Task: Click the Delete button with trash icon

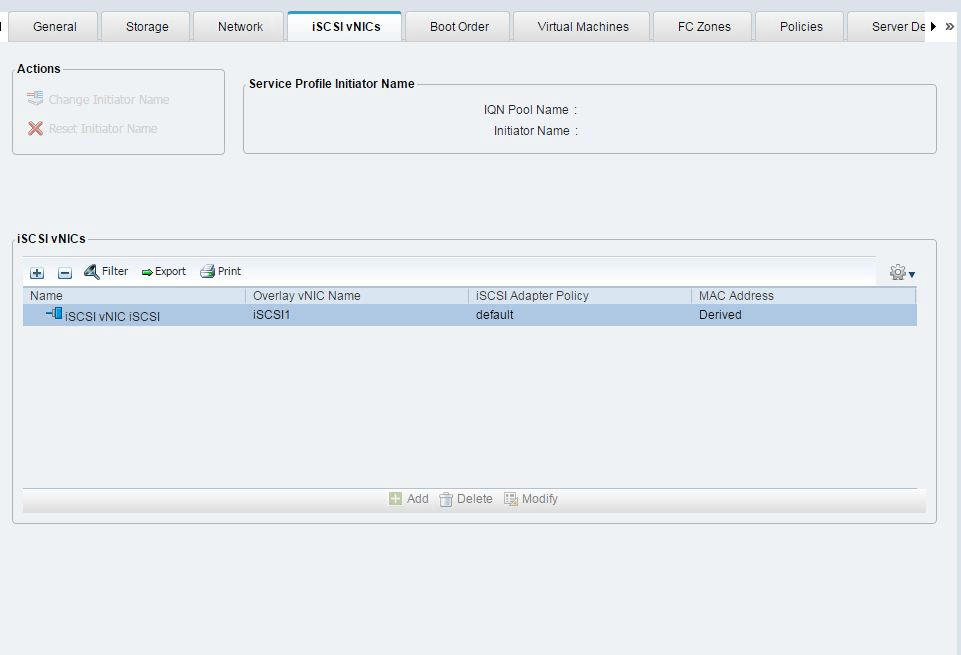Action: pos(466,499)
